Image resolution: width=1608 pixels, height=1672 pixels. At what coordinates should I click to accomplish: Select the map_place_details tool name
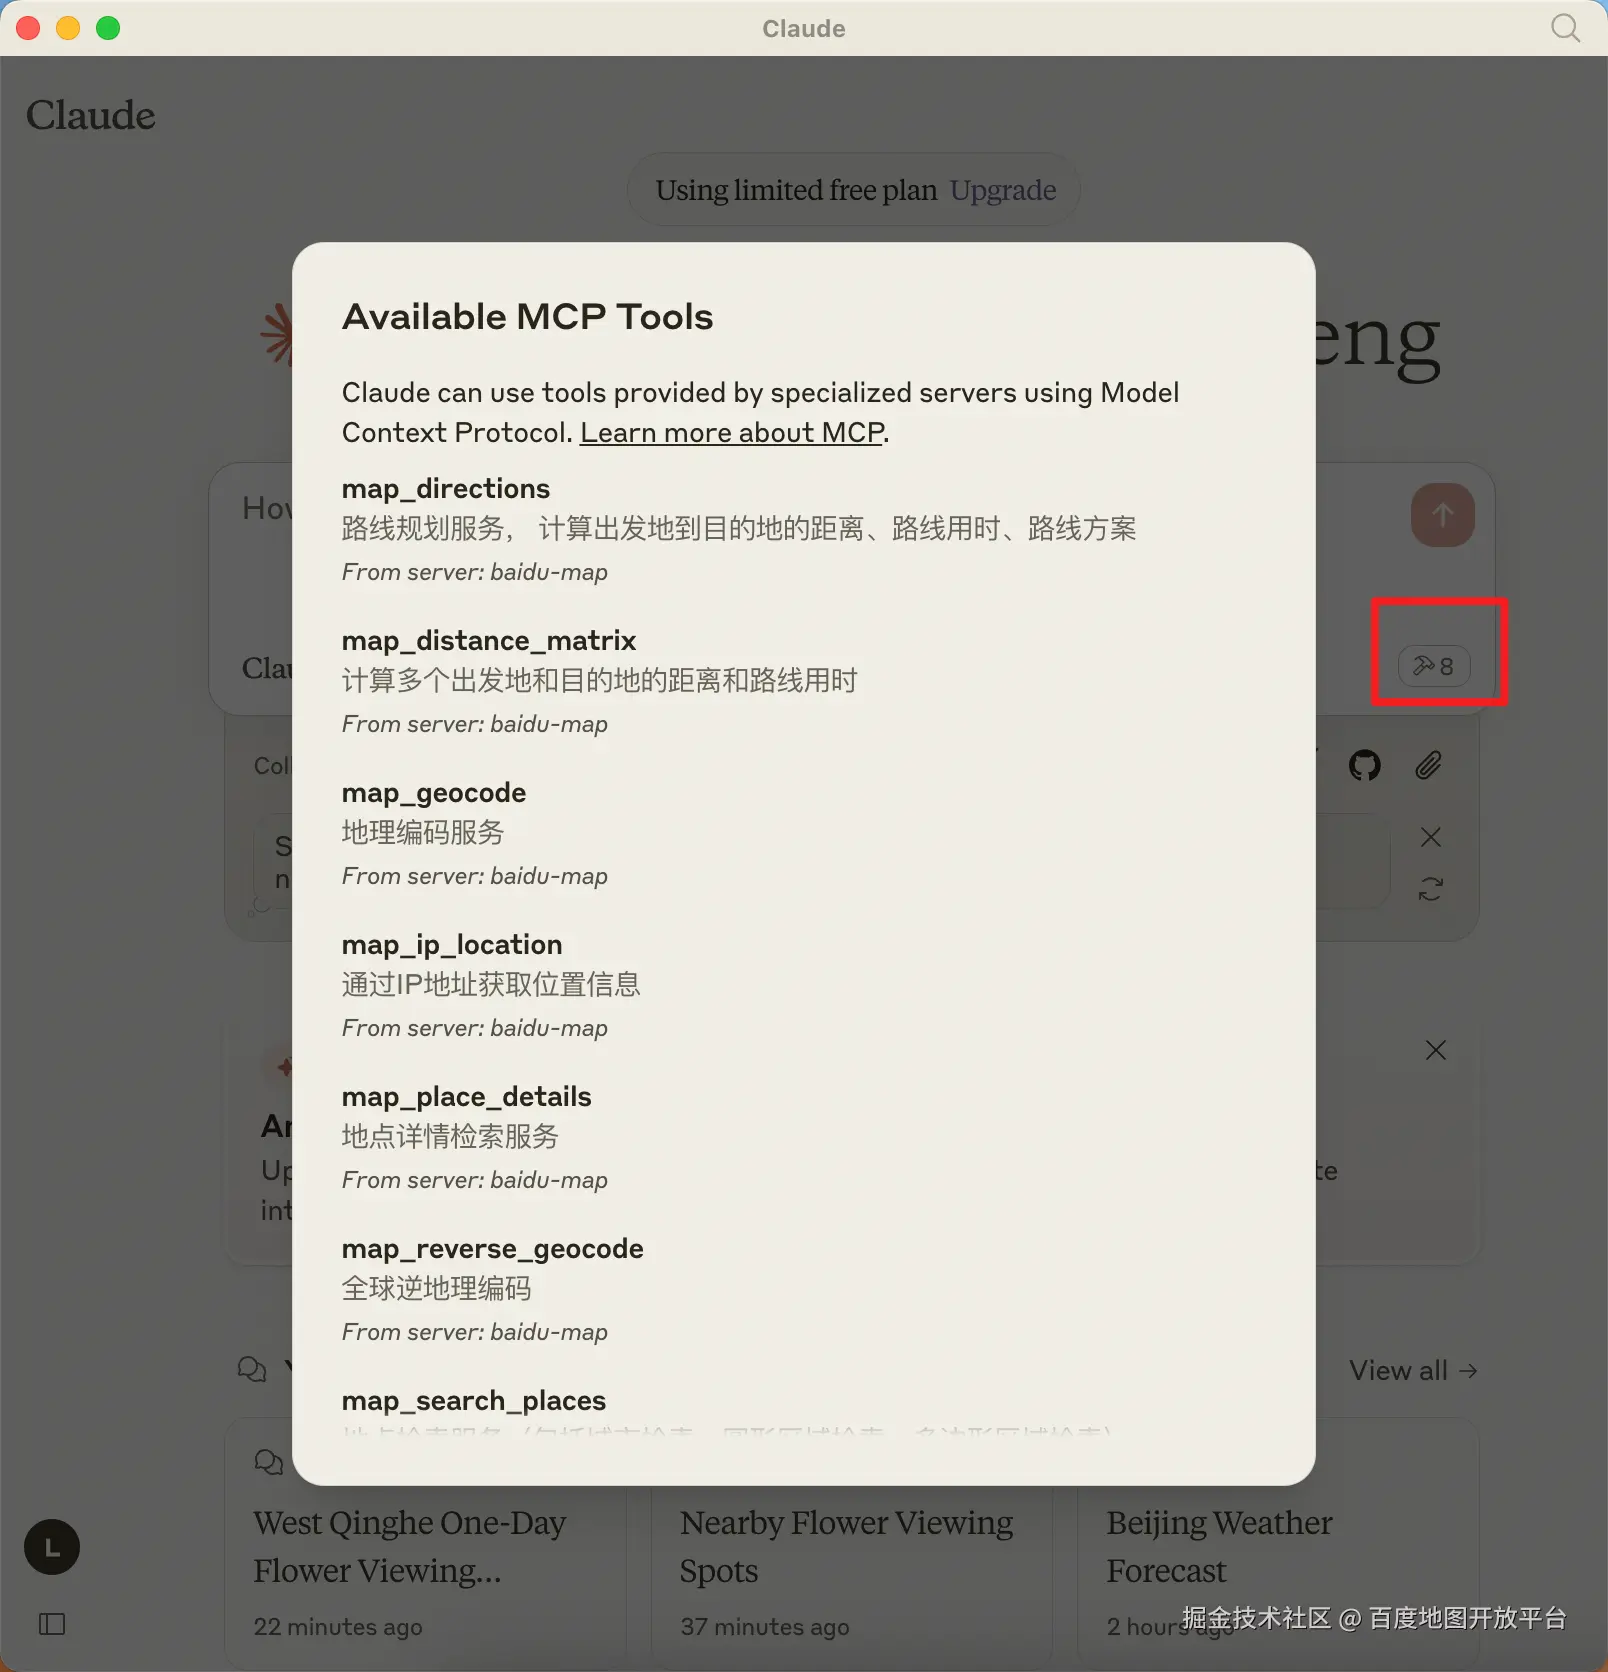click(467, 1097)
